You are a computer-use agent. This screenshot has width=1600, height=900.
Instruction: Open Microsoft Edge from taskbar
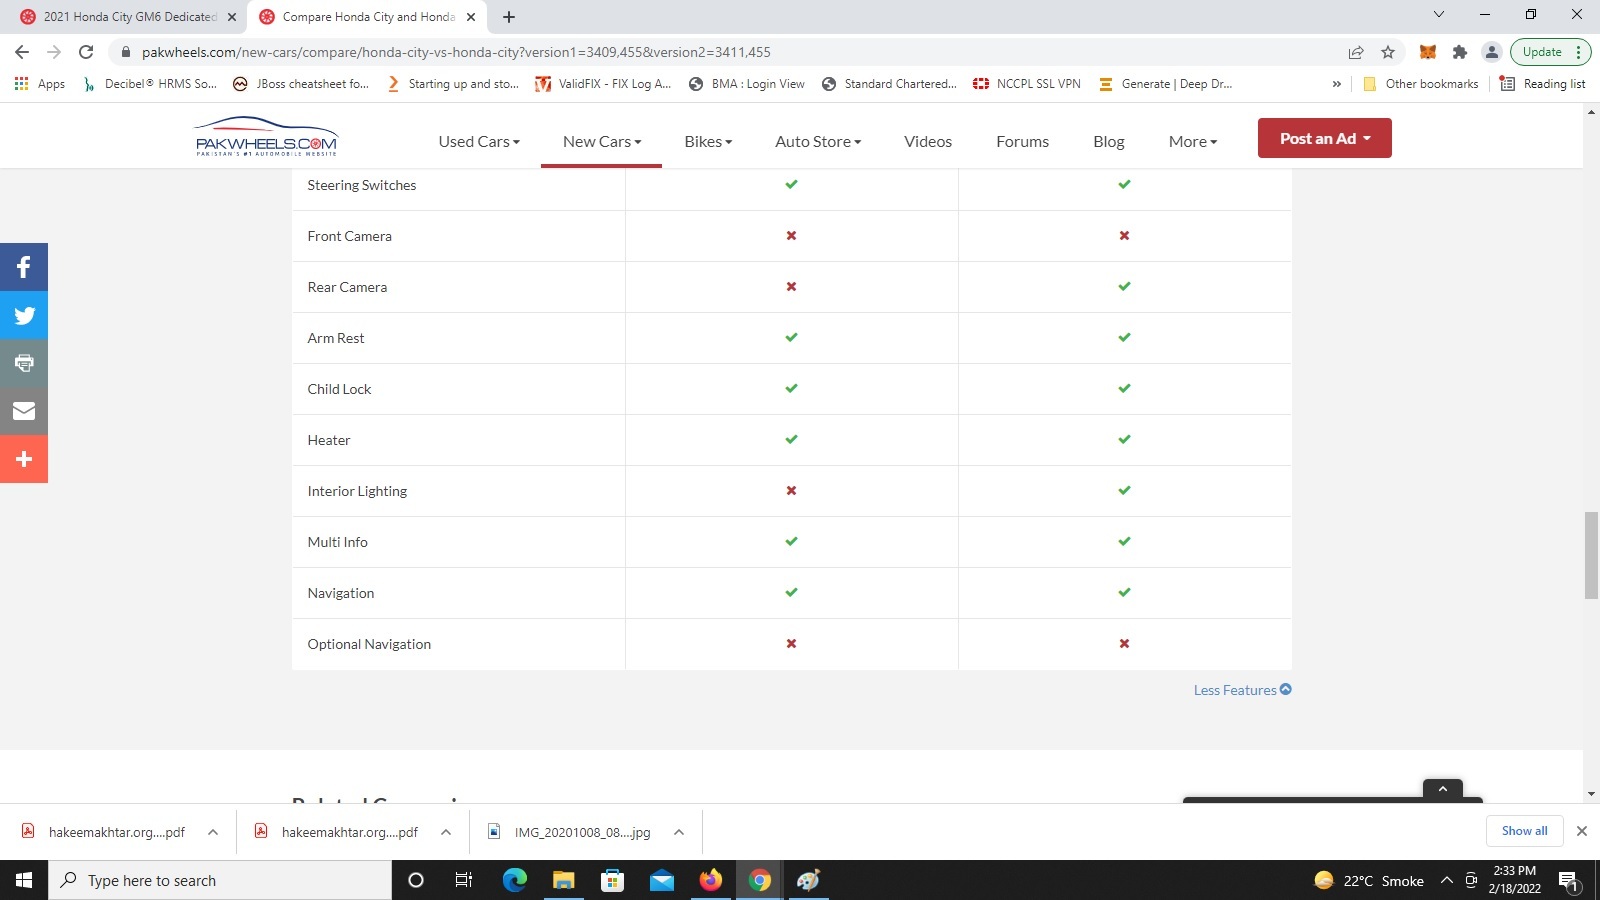tap(514, 880)
